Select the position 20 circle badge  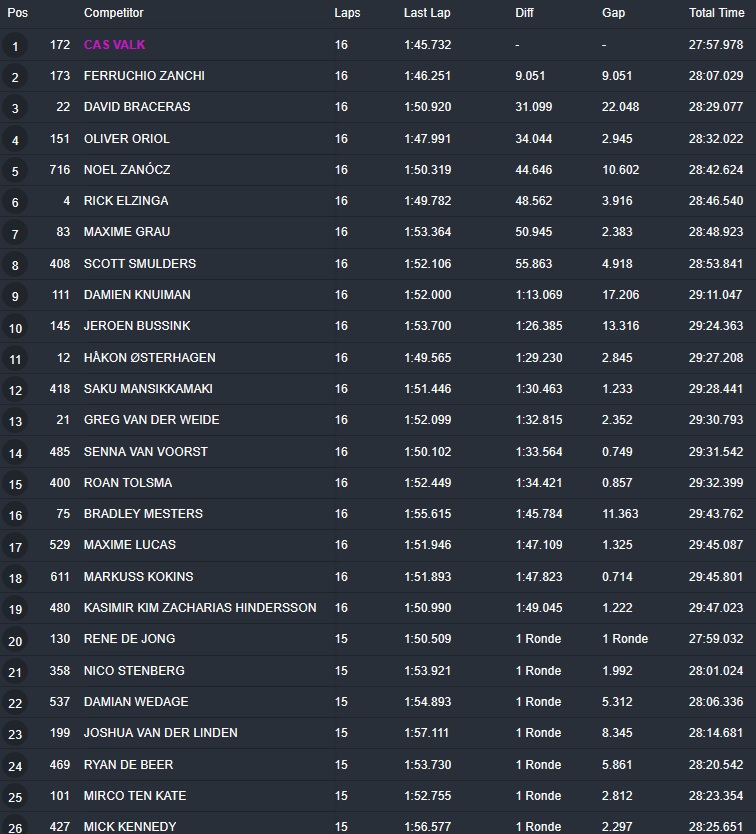[x=15, y=640]
